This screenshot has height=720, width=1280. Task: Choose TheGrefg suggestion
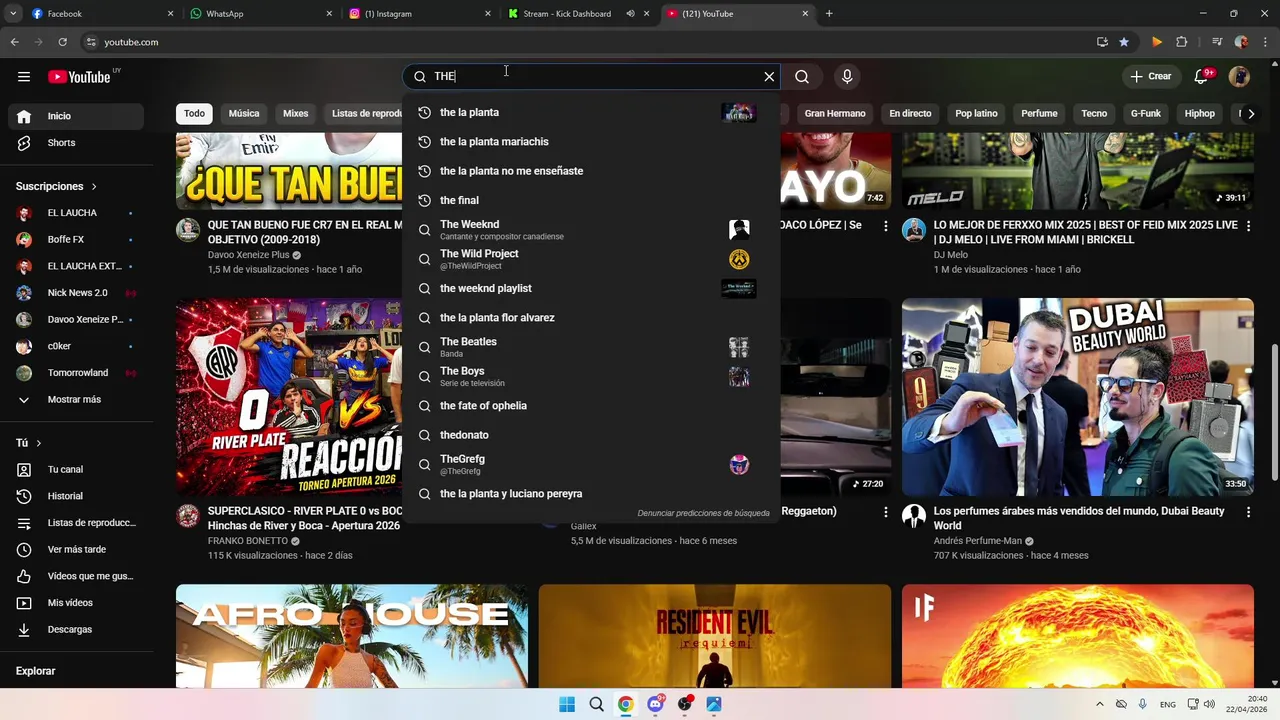591,464
